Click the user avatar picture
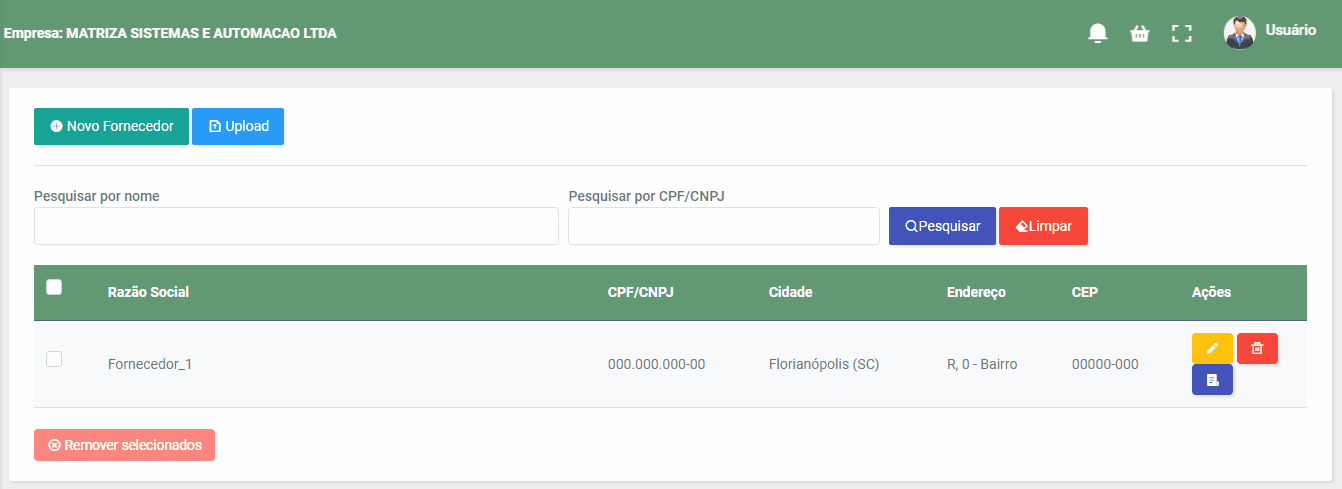 (x=1240, y=33)
